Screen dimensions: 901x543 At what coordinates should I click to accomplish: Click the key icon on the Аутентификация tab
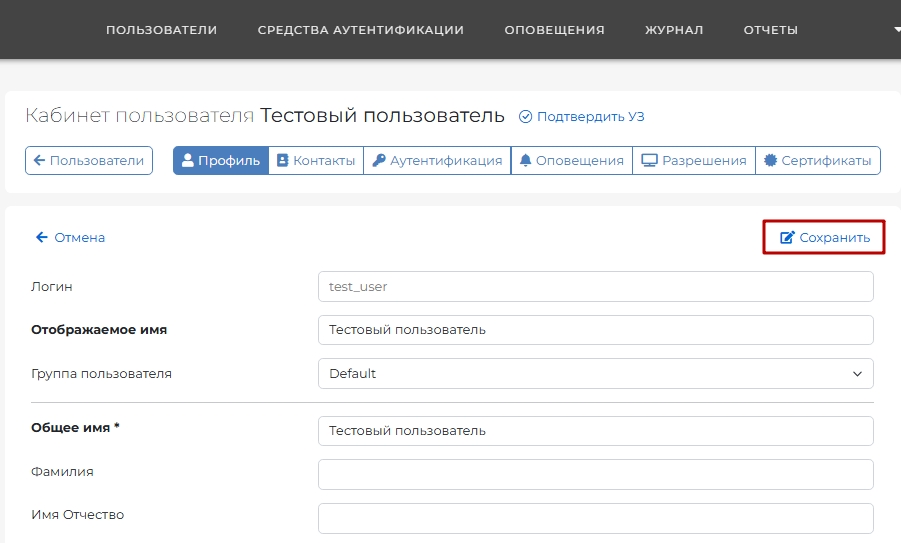point(379,160)
